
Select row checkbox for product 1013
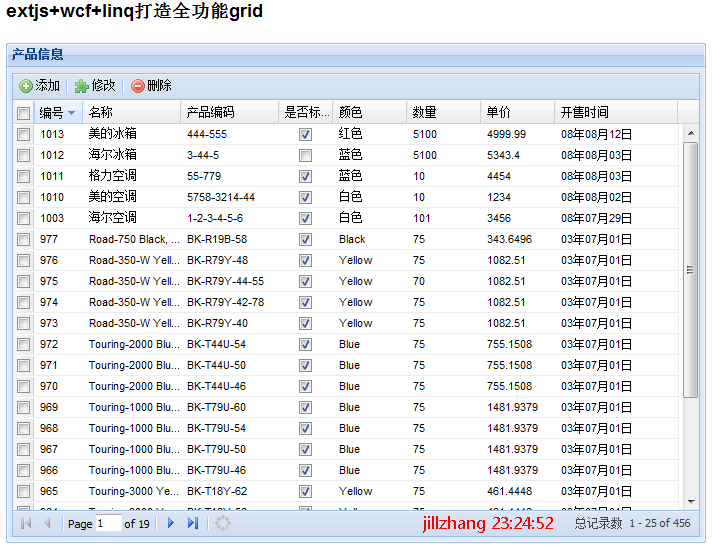pyautogui.click(x=23, y=134)
